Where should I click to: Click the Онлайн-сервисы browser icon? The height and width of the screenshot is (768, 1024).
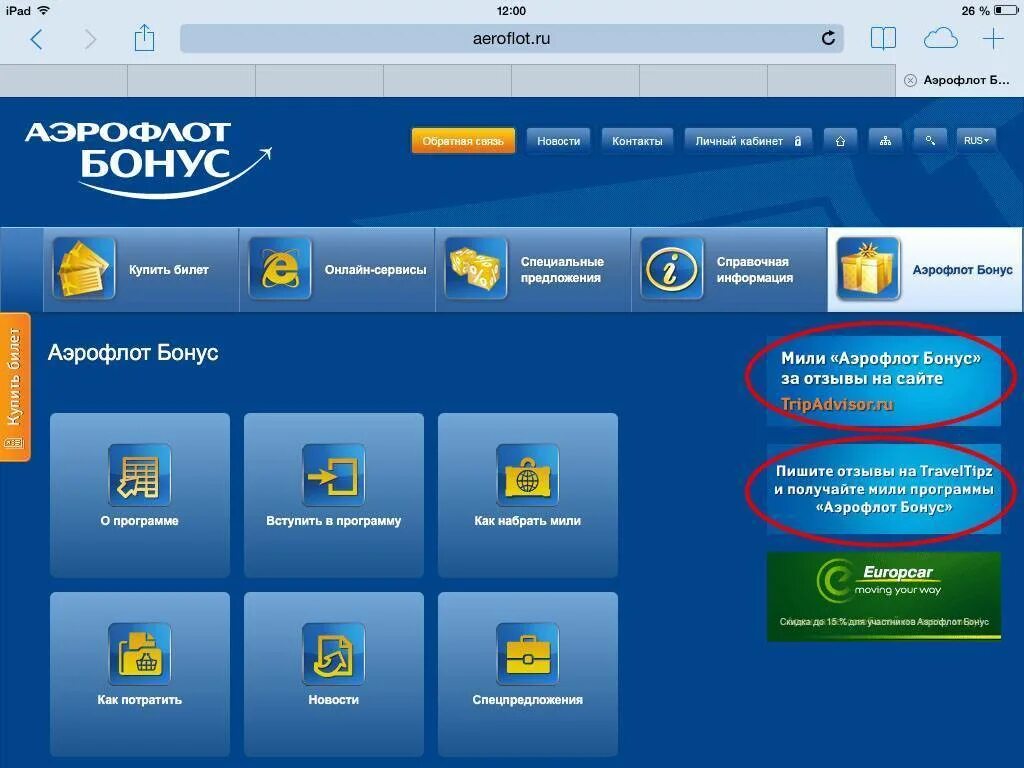[280, 268]
